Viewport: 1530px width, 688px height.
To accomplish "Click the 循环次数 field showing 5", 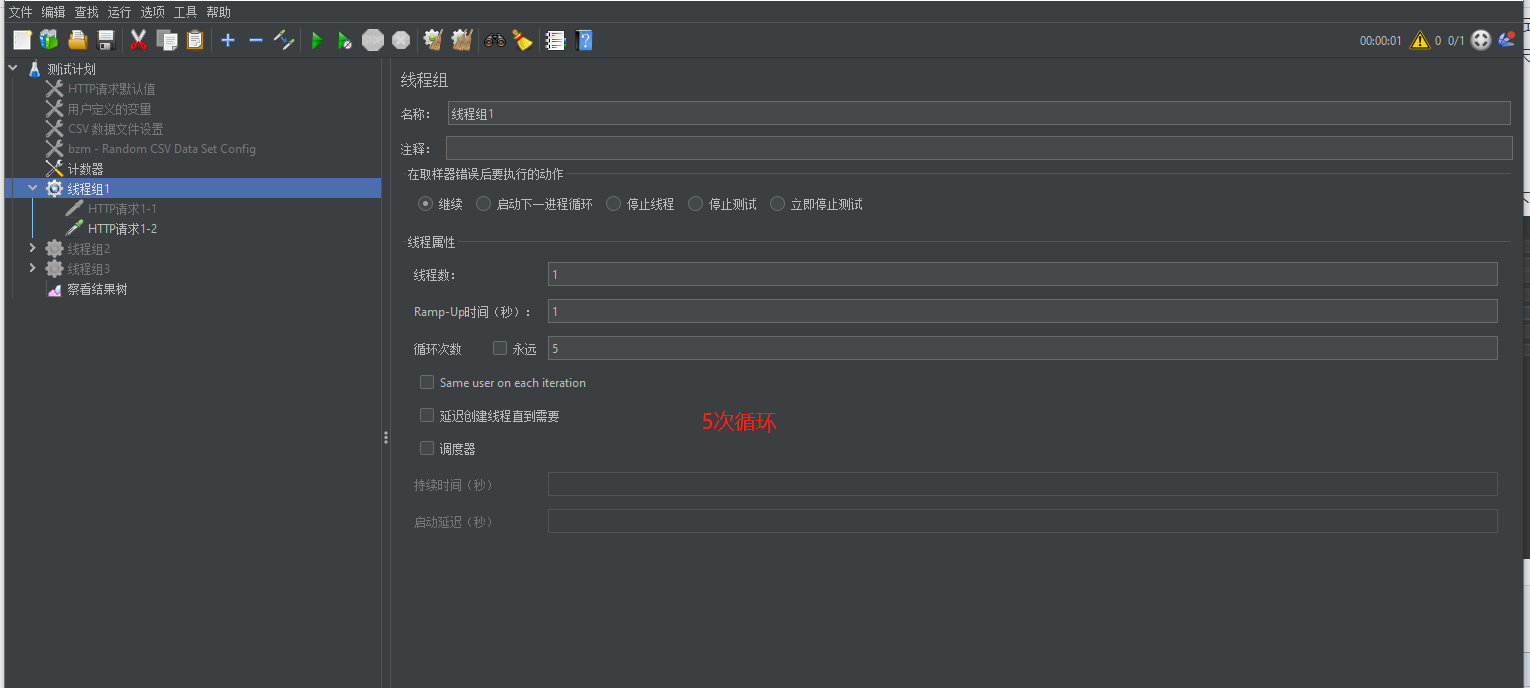I will click(x=1023, y=348).
